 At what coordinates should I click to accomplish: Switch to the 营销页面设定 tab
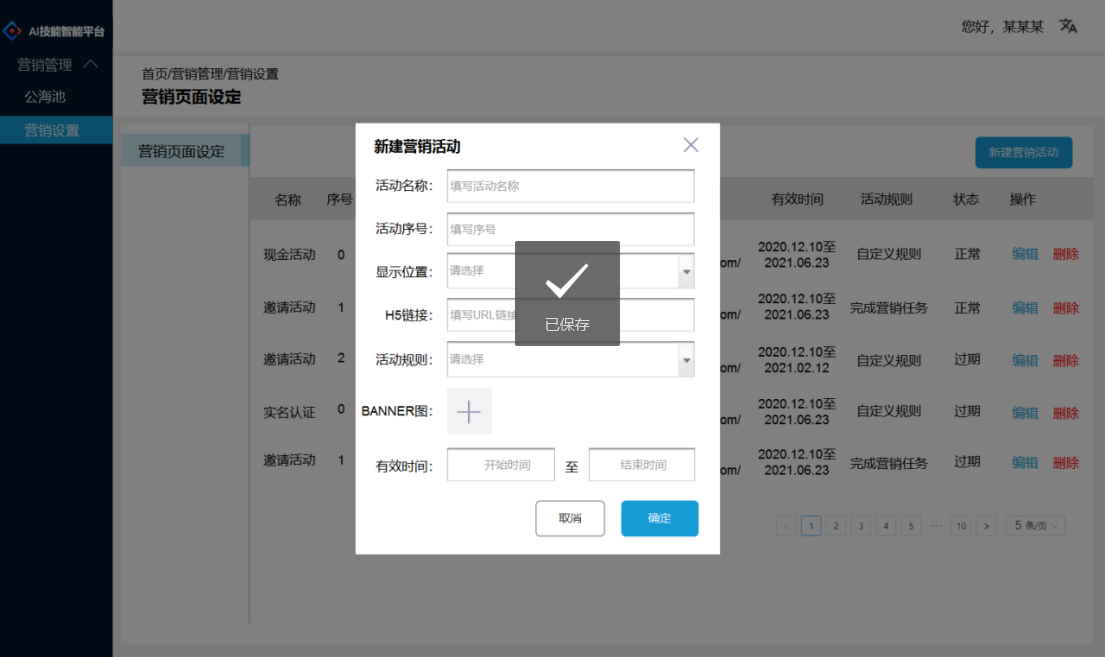(184, 150)
